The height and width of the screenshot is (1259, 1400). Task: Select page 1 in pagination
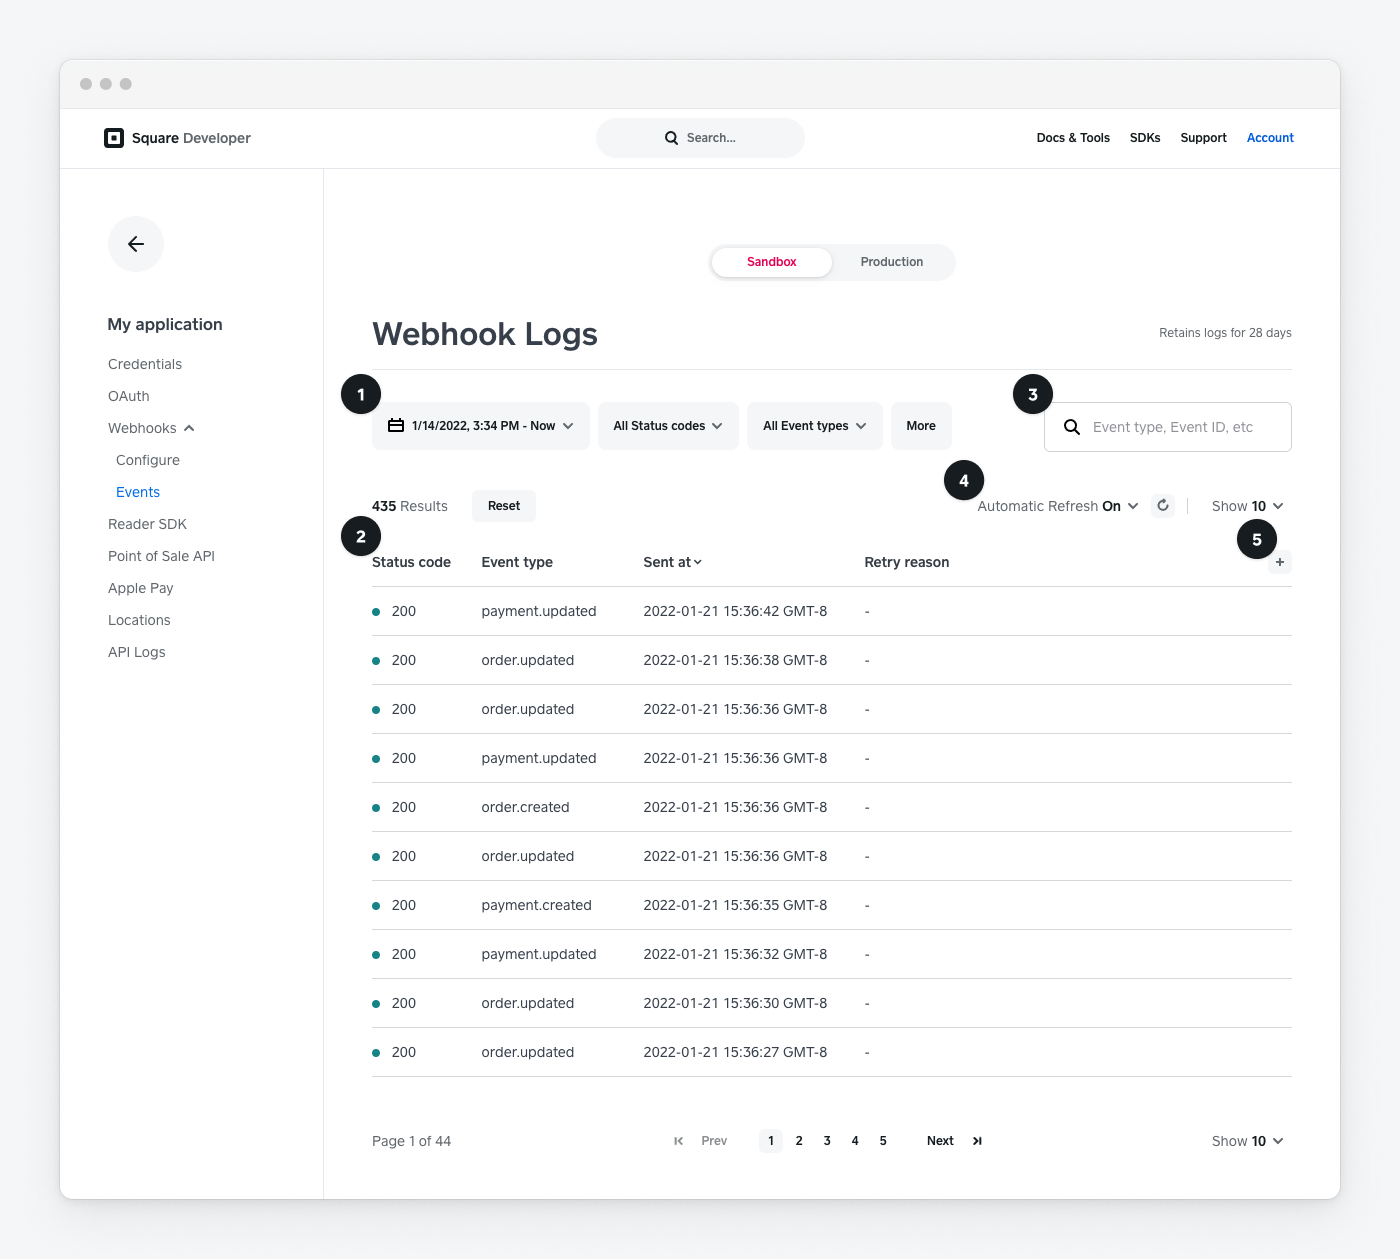[771, 1141]
